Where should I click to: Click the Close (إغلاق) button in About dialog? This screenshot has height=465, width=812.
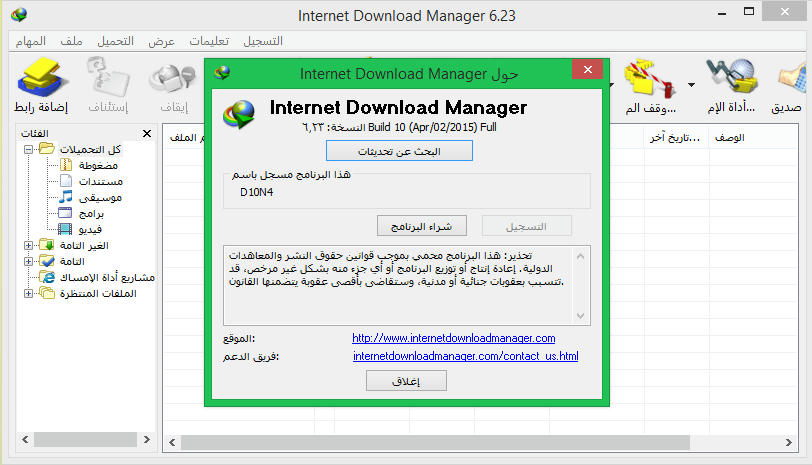point(406,381)
